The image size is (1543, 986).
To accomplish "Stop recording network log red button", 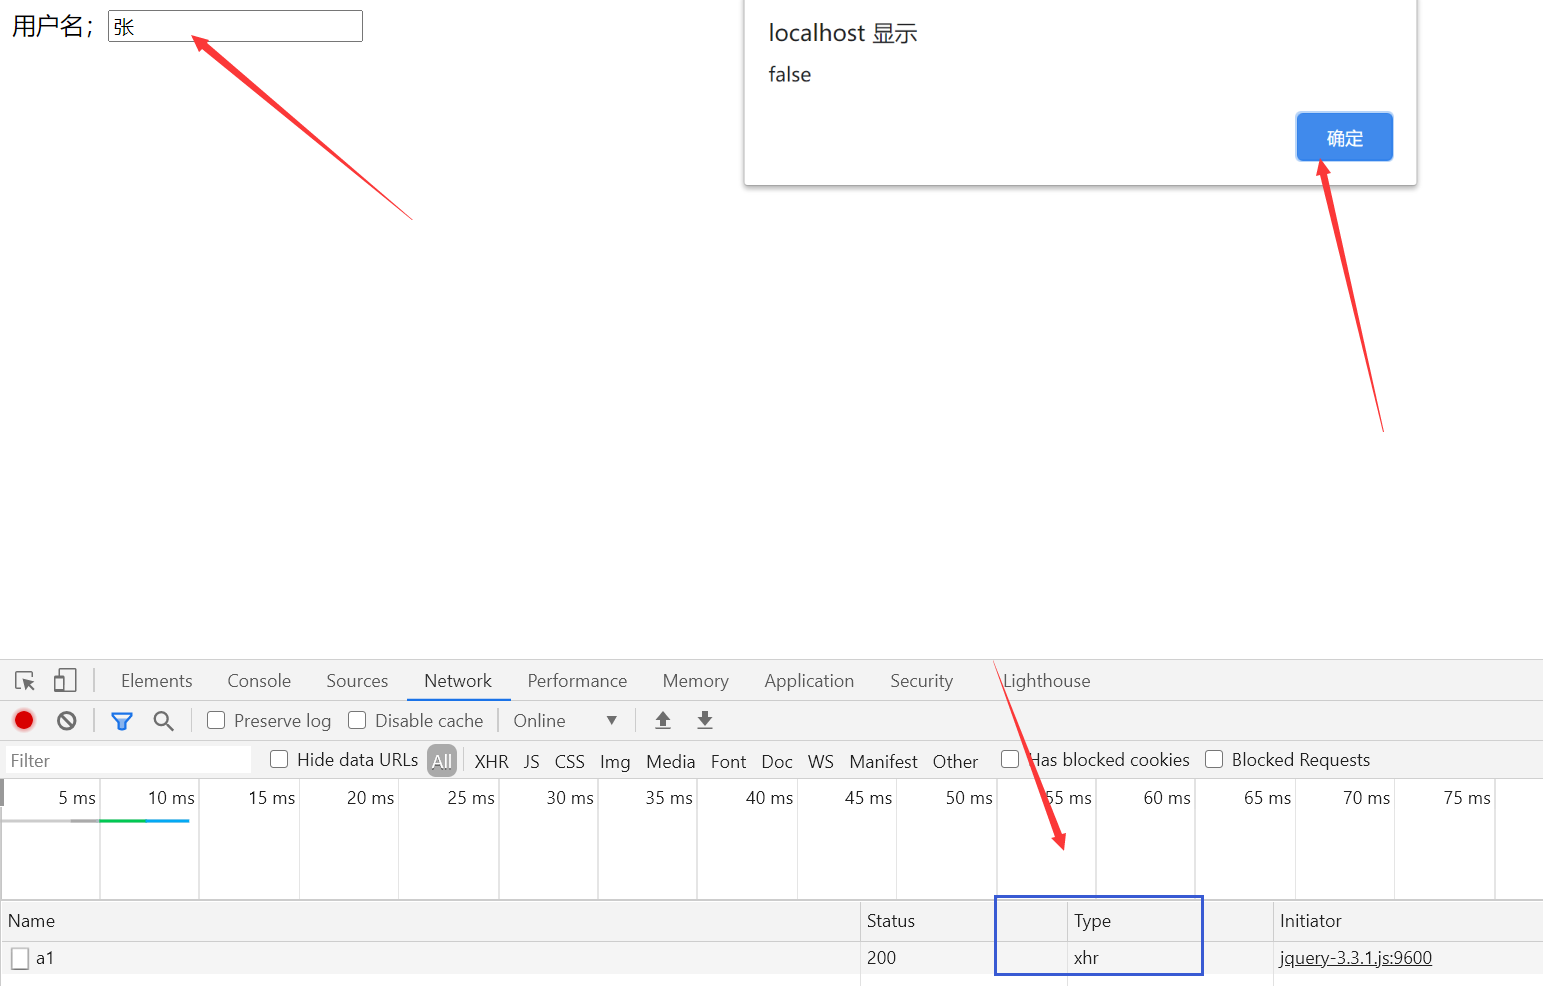I will point(24,720).
